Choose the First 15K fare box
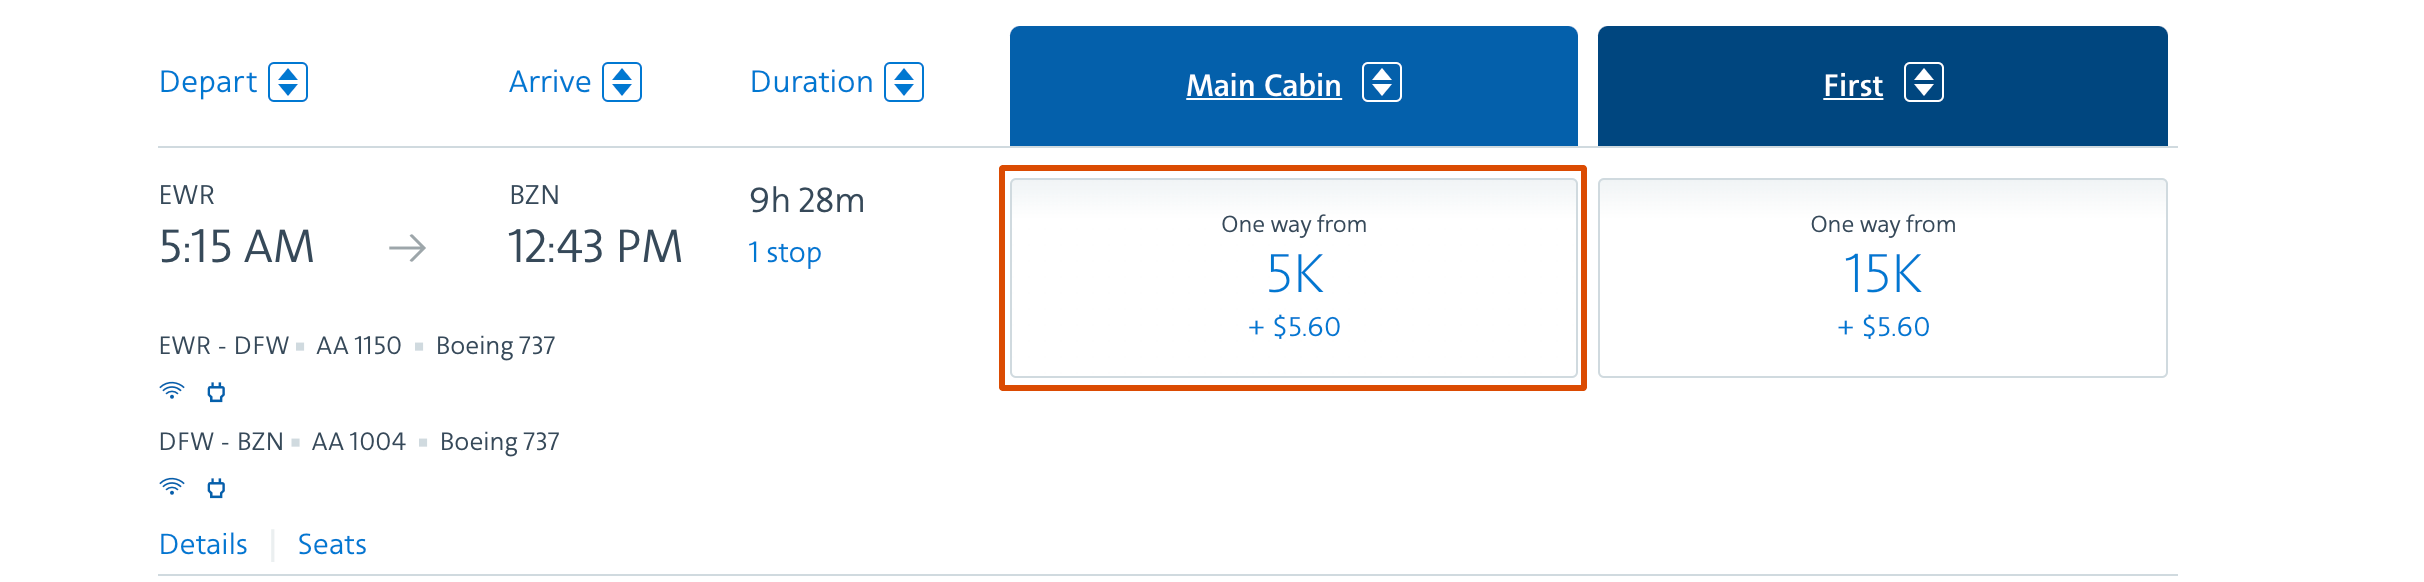The height and width of the screenshot is (582, 2424). click(x=1883, y=278)
